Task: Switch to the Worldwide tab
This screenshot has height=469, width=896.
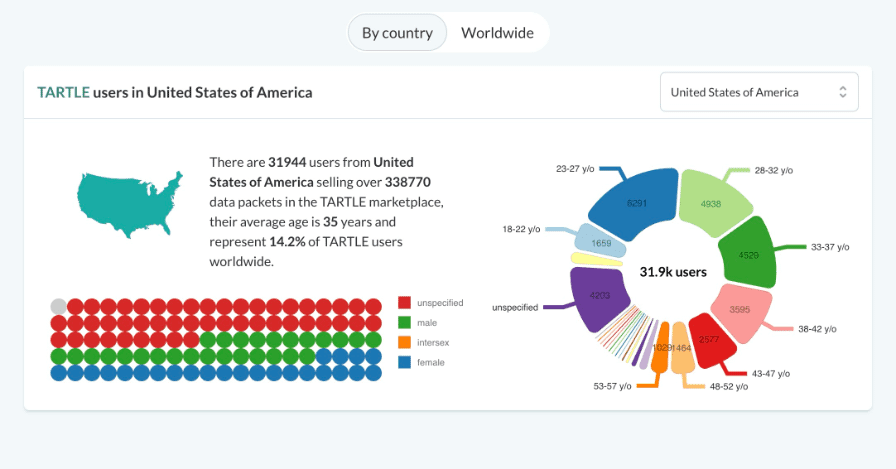Action: pyautogui.click(x=497, y=33)
